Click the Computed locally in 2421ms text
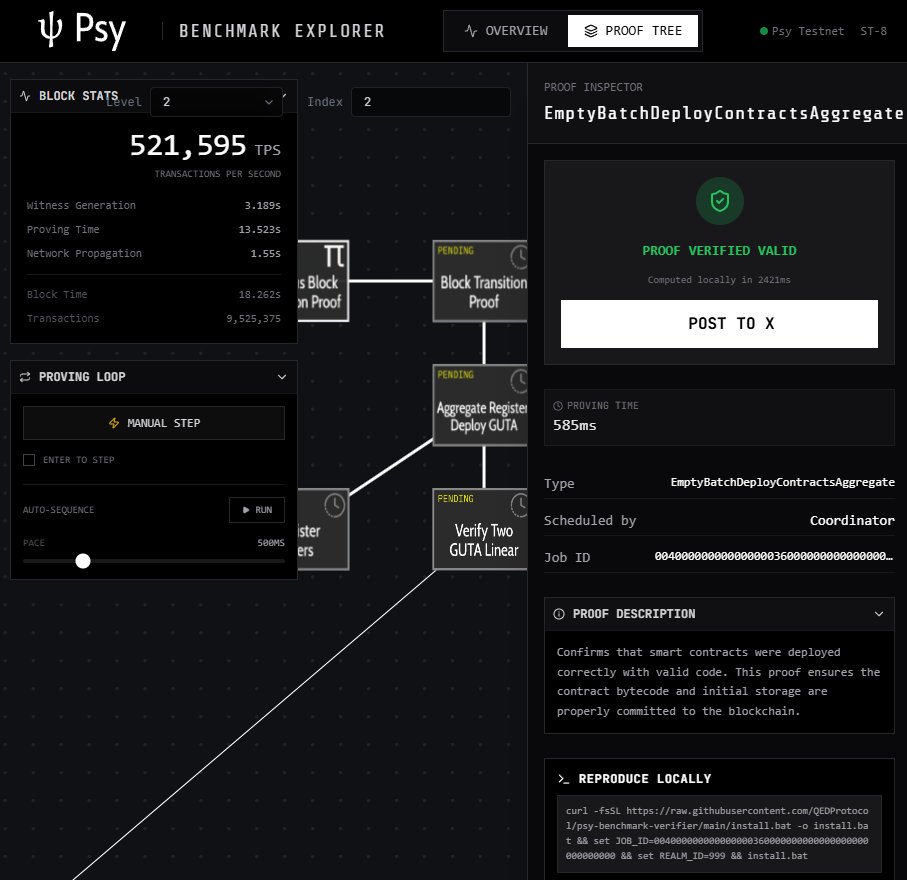This screenshot has height=880, width=907. 719,280
